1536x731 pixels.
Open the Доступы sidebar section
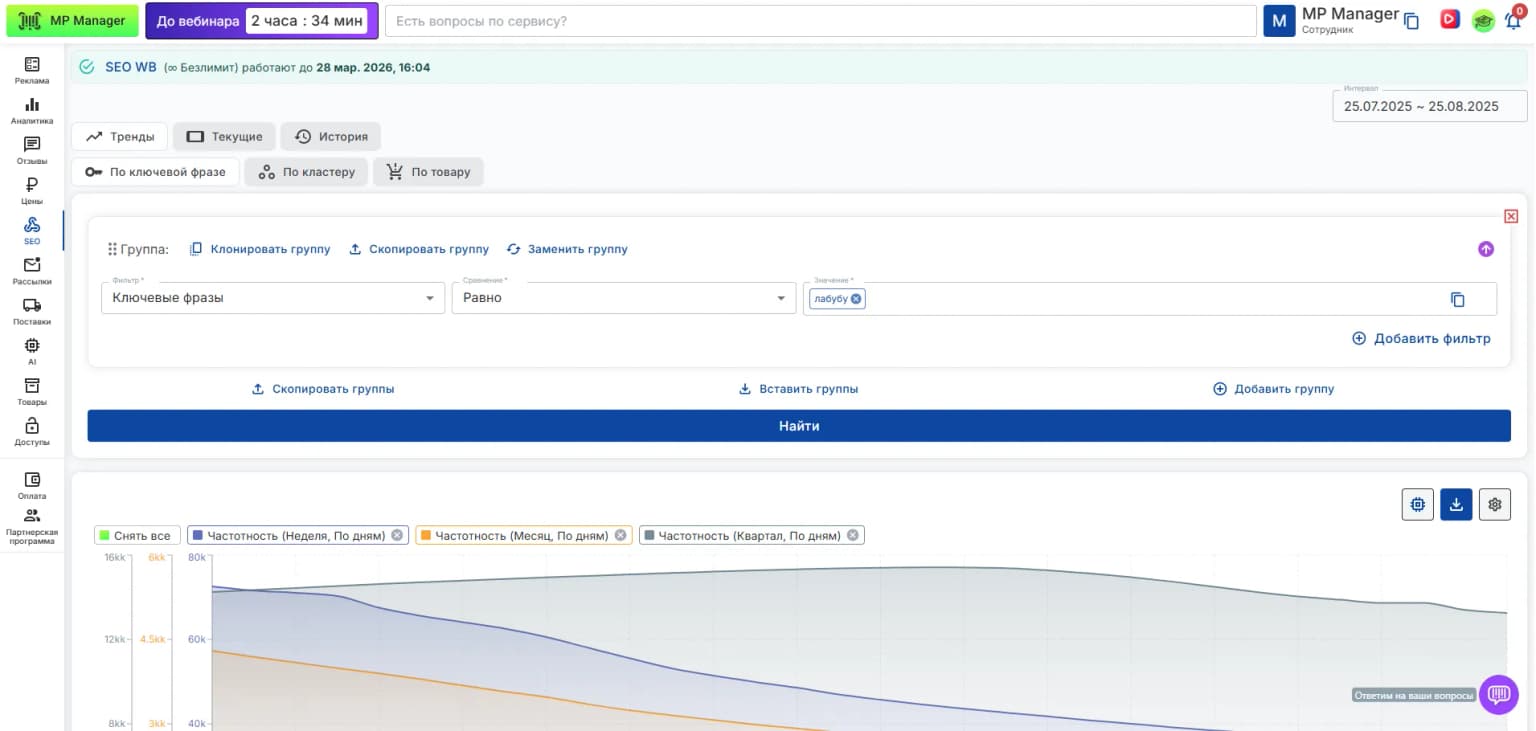[32, 431]
